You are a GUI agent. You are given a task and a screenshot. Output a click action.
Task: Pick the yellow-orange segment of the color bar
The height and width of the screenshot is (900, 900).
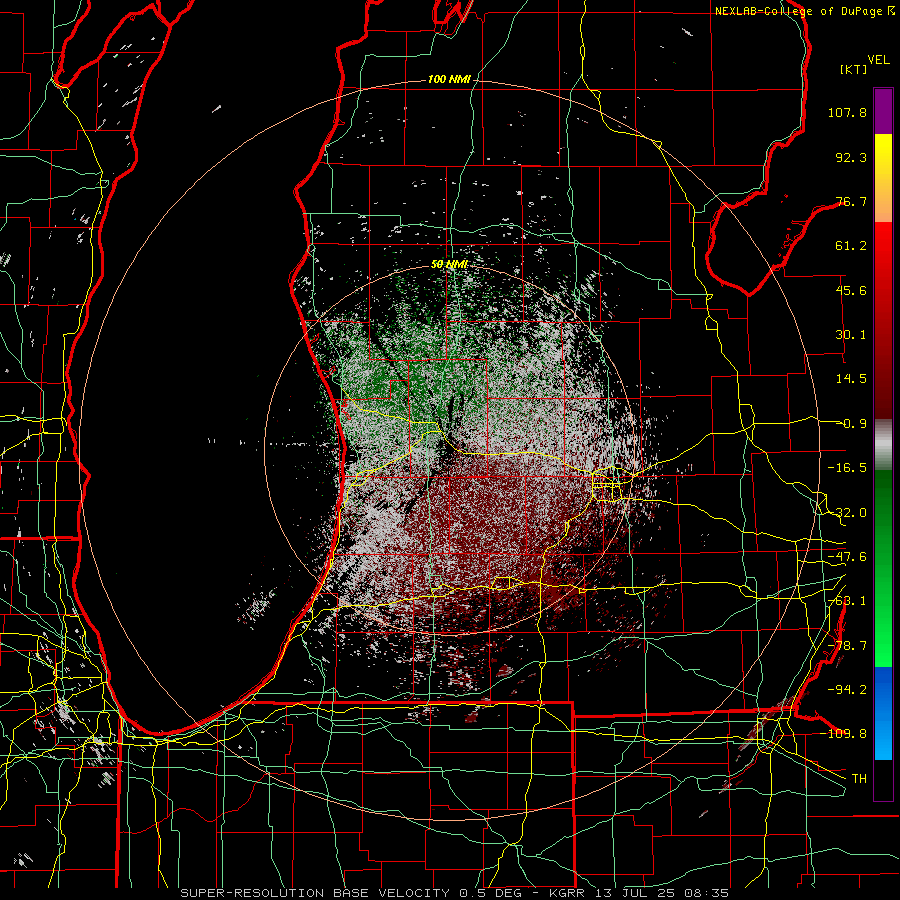coord(883,178)
